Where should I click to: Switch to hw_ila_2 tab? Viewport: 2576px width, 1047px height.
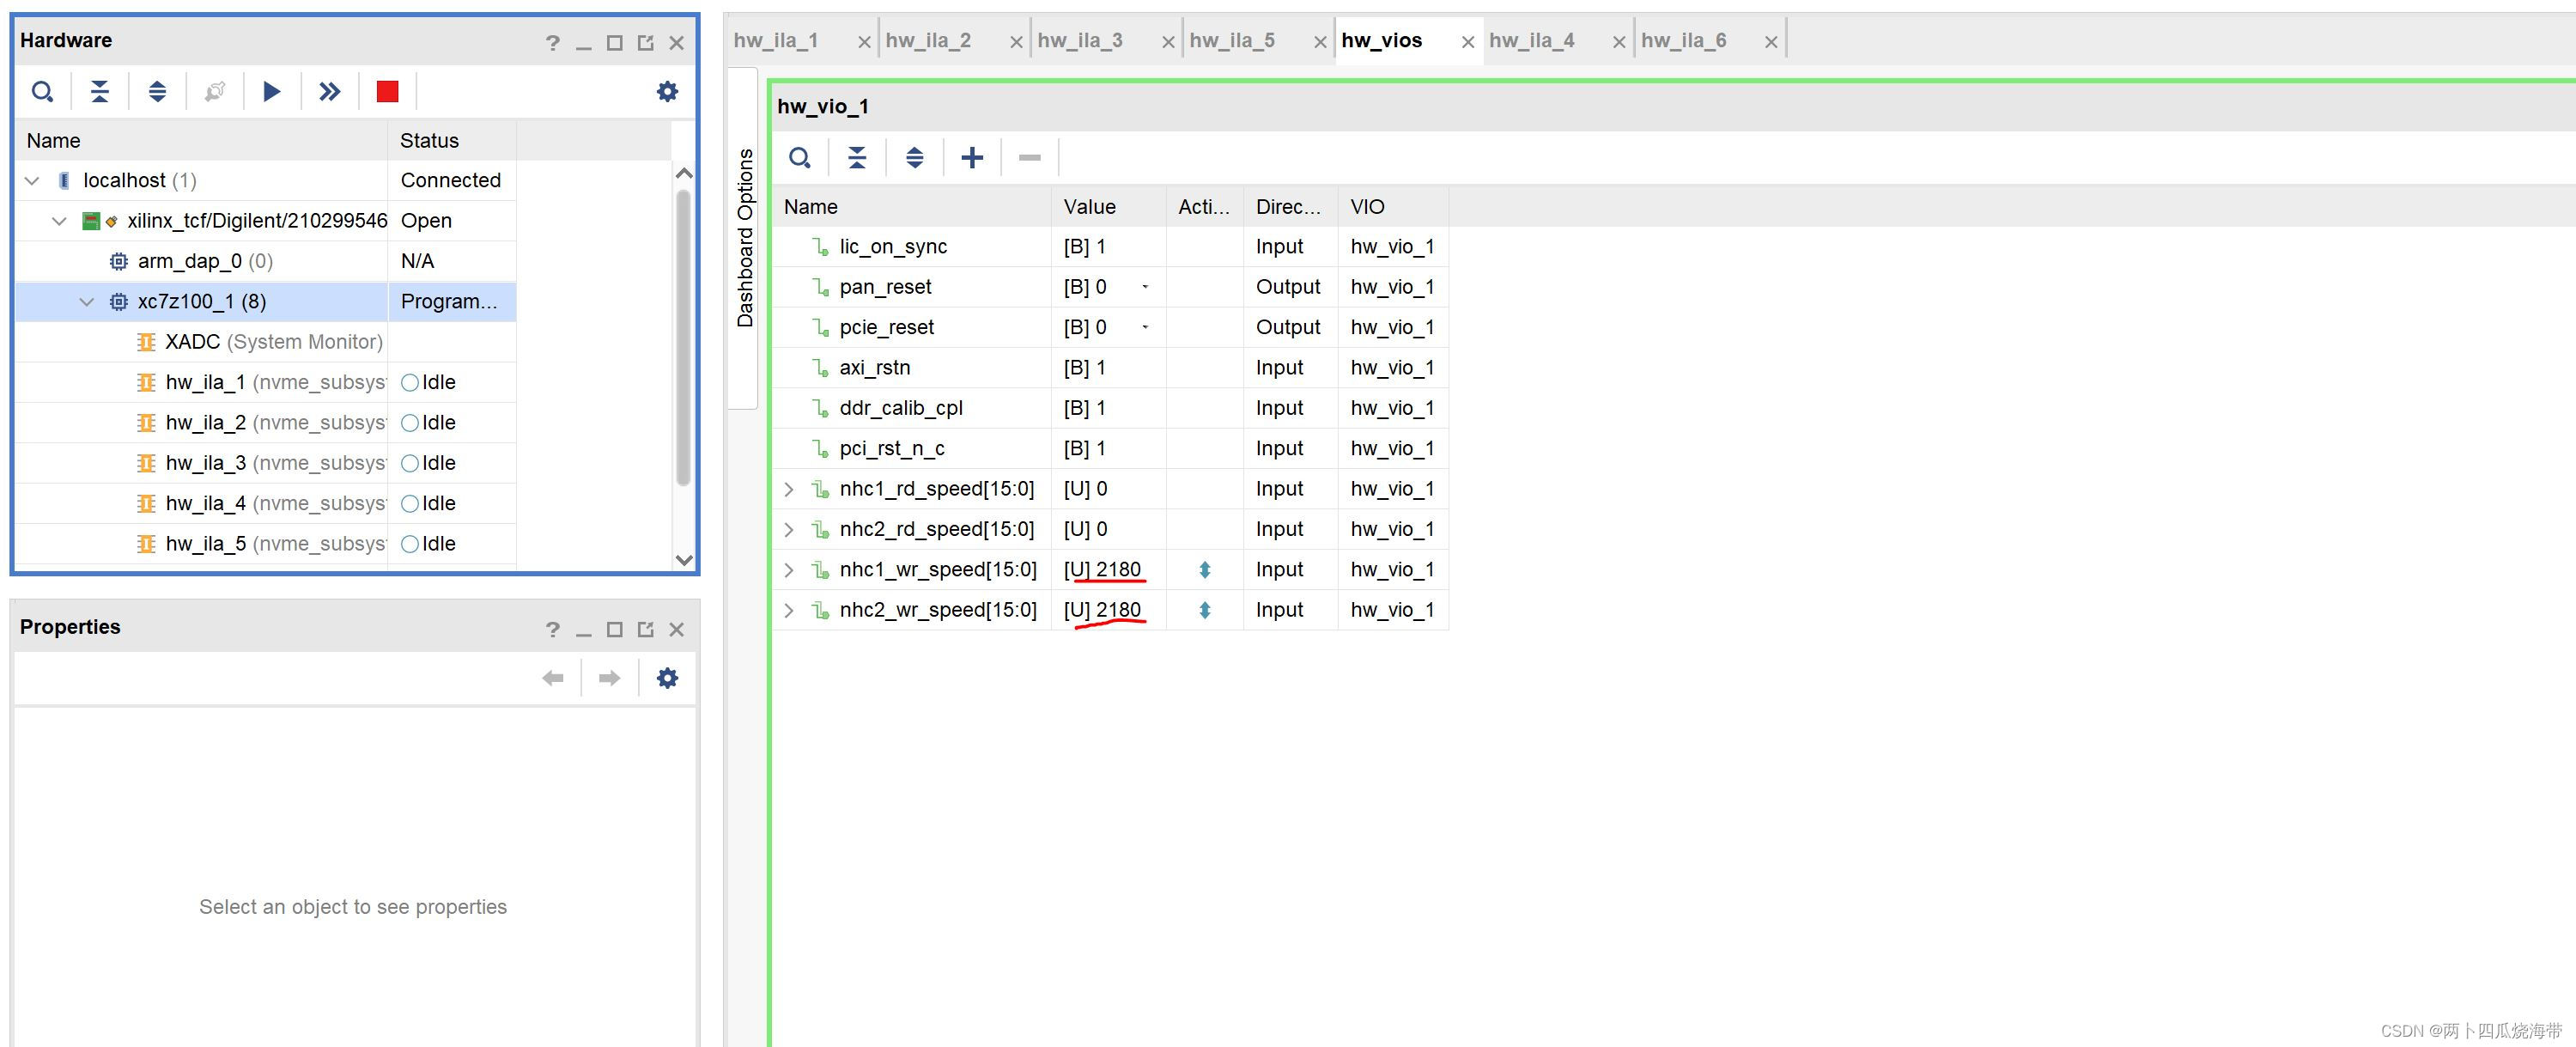click(928, 41)
